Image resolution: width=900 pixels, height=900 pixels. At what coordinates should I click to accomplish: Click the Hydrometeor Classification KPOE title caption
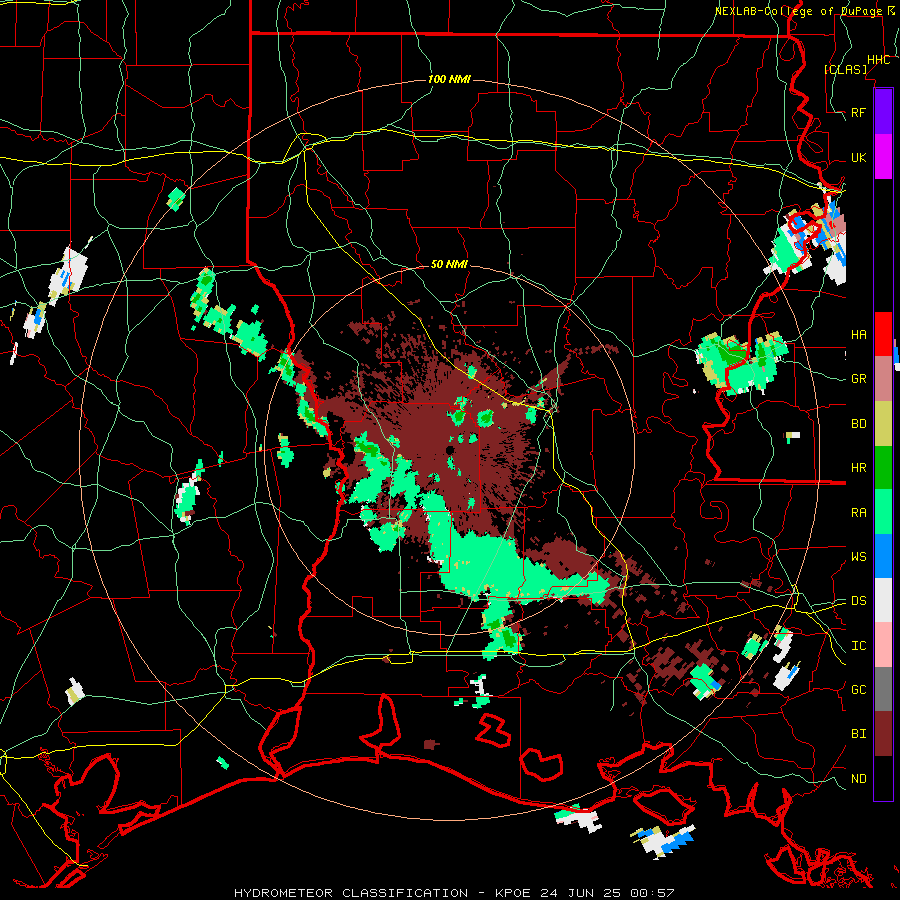453,893
